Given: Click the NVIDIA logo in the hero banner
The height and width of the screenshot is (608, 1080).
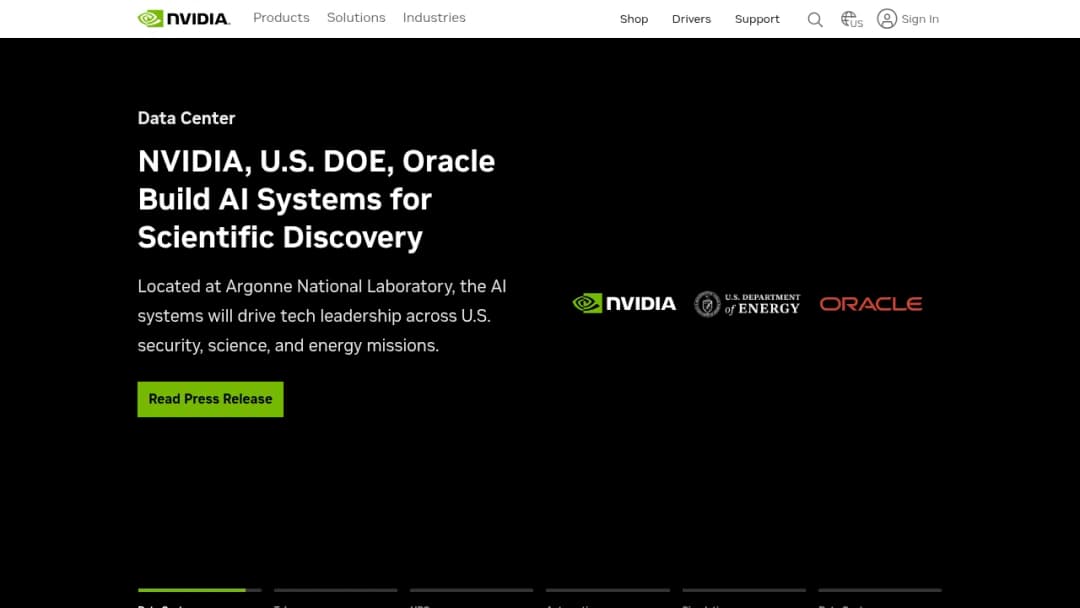Looking at the screenshot, I should (x=624, y=304).
